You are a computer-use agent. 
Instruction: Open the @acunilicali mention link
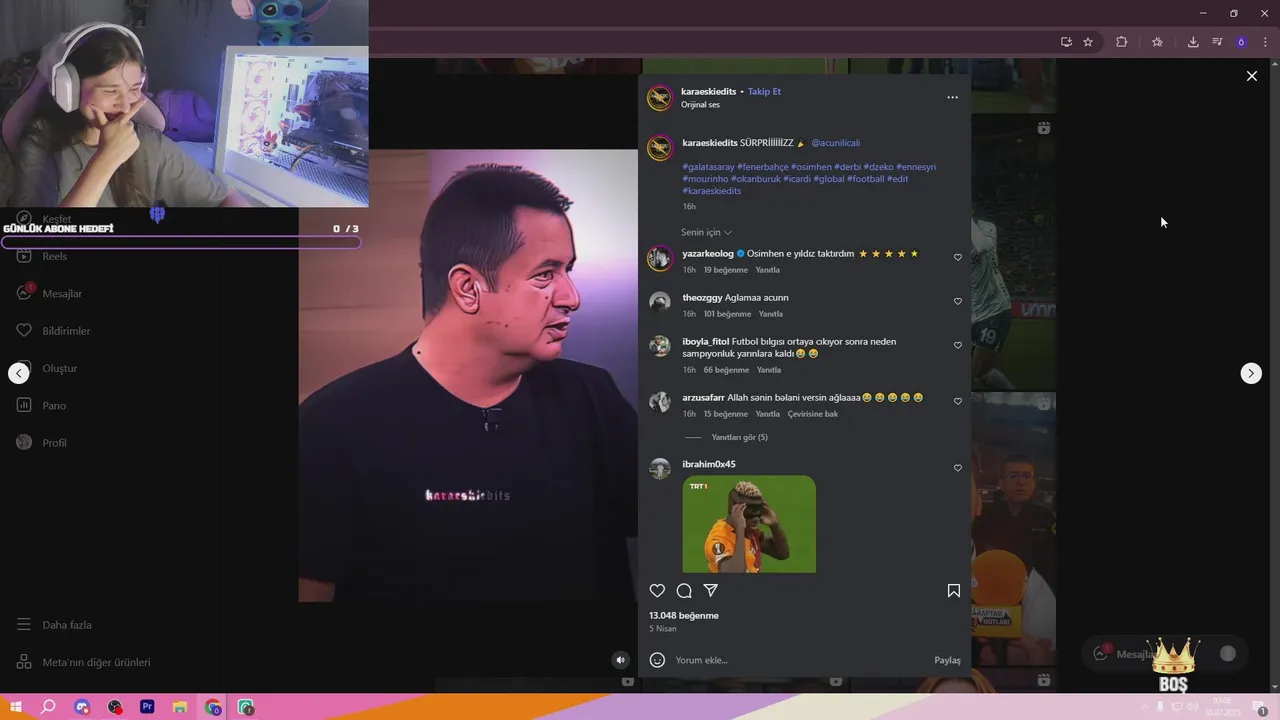[x=835, y=143]
